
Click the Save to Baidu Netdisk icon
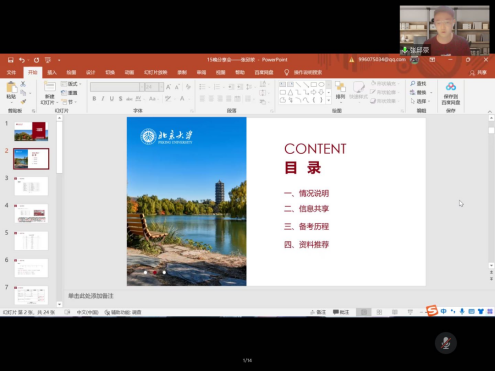(x=451, y=87)
